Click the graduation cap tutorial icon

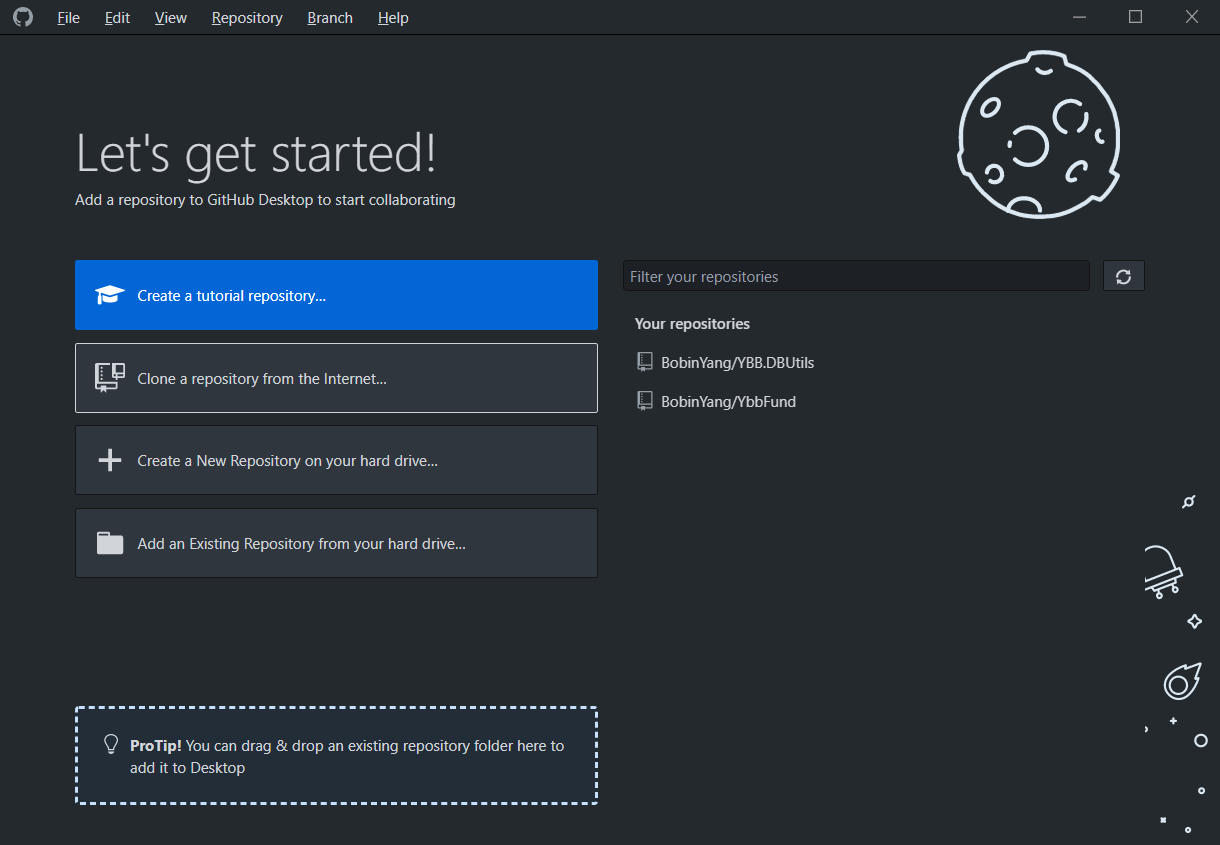pyautogui.click(x=110, y=295)
